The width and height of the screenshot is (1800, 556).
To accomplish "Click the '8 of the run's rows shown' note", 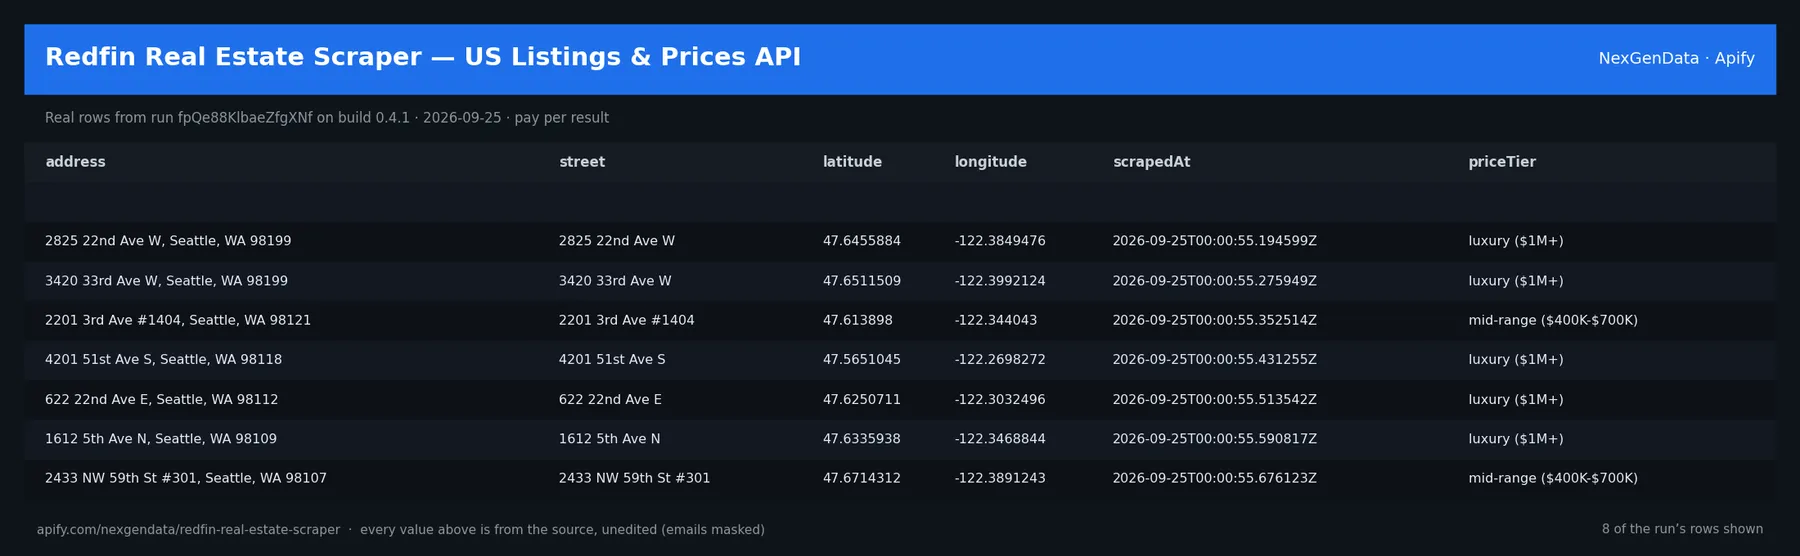I will [x=1682, y=529].
